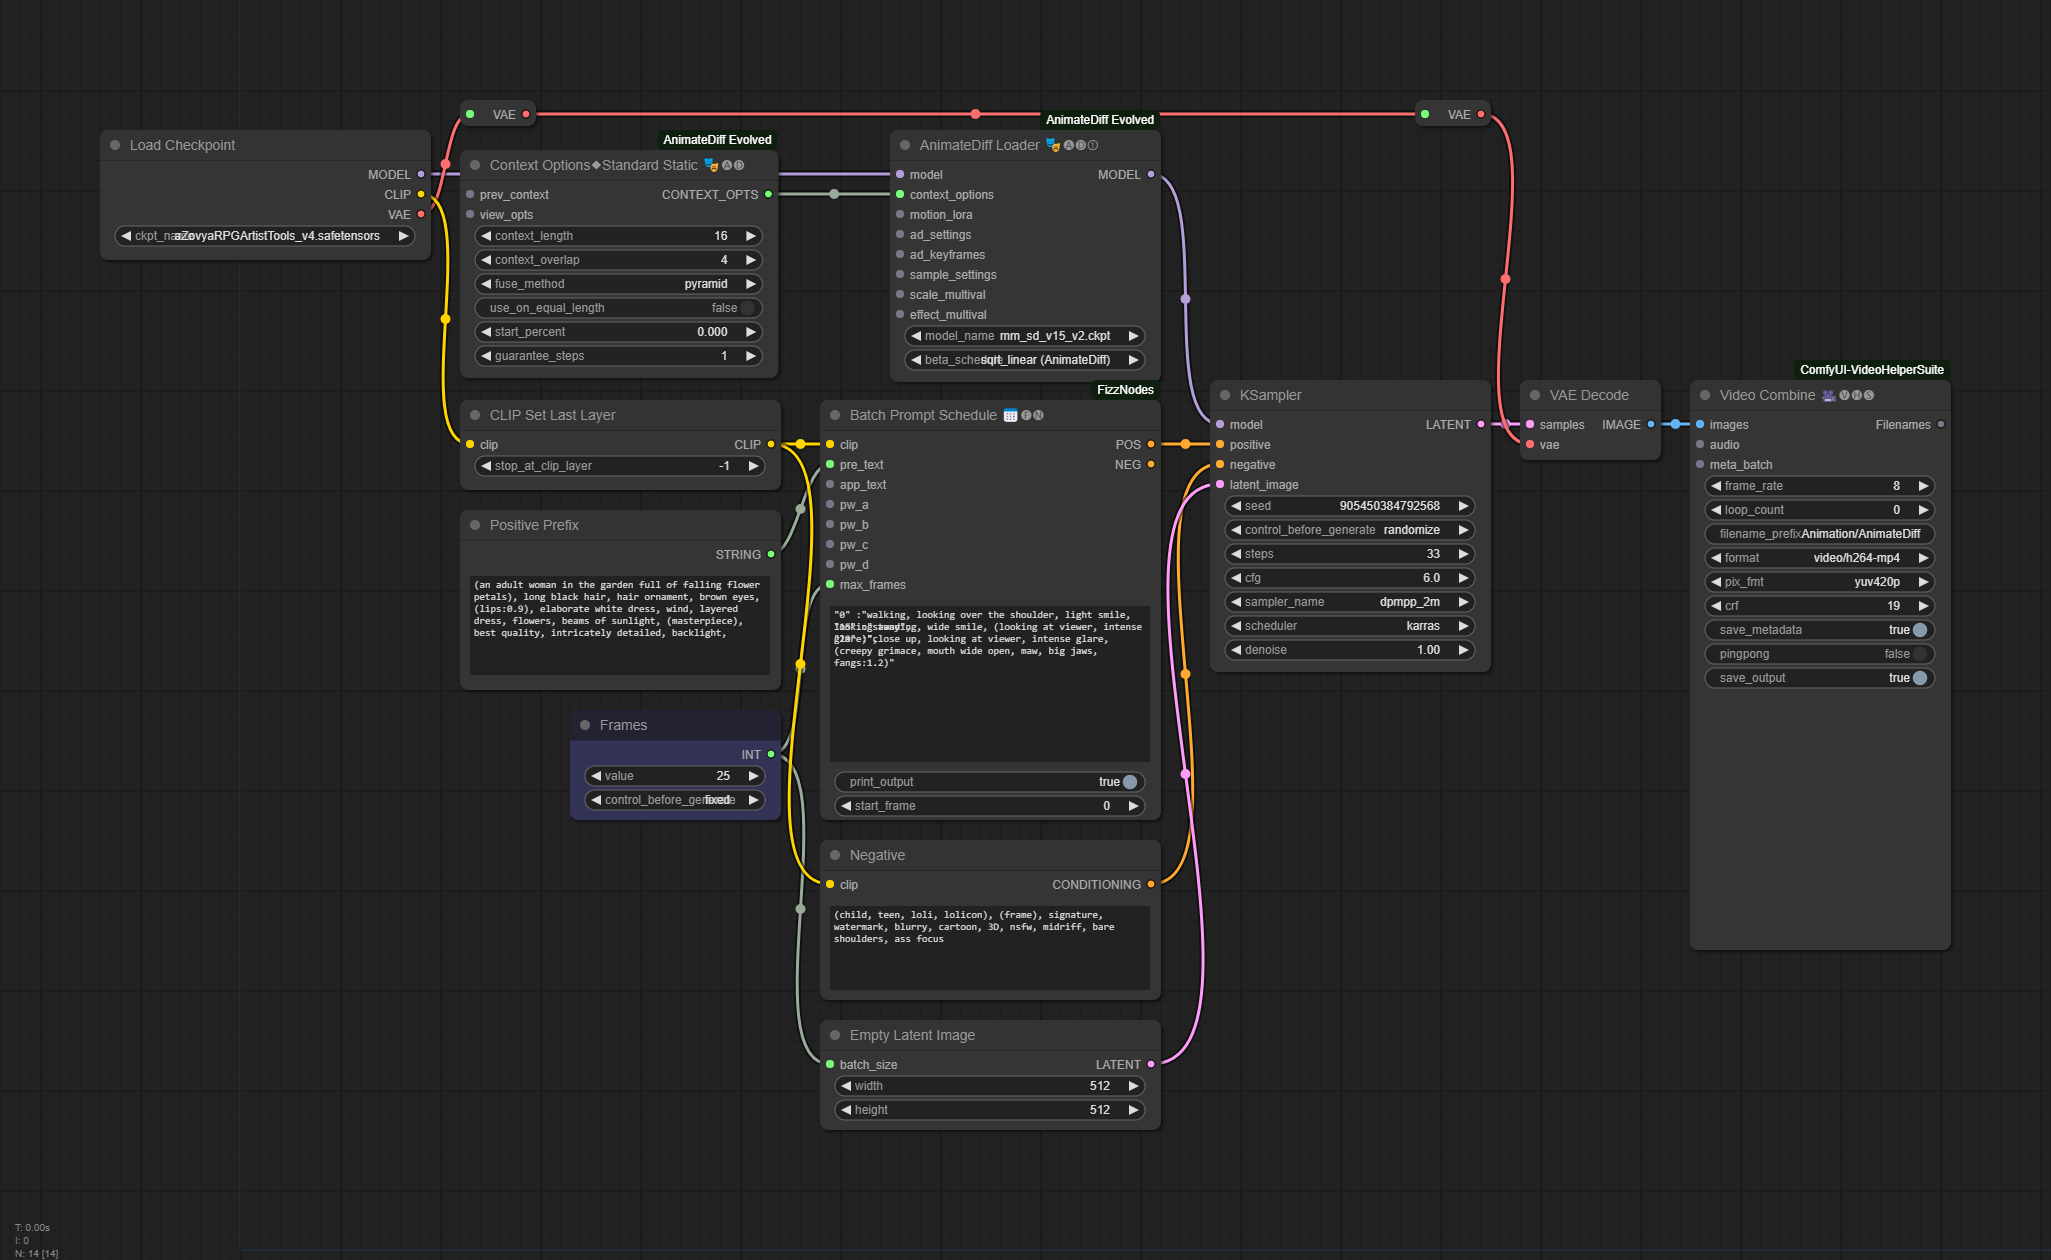Collapse the Frames node using its title dot
This screenshot has width=2051, height=1260.
585,725
